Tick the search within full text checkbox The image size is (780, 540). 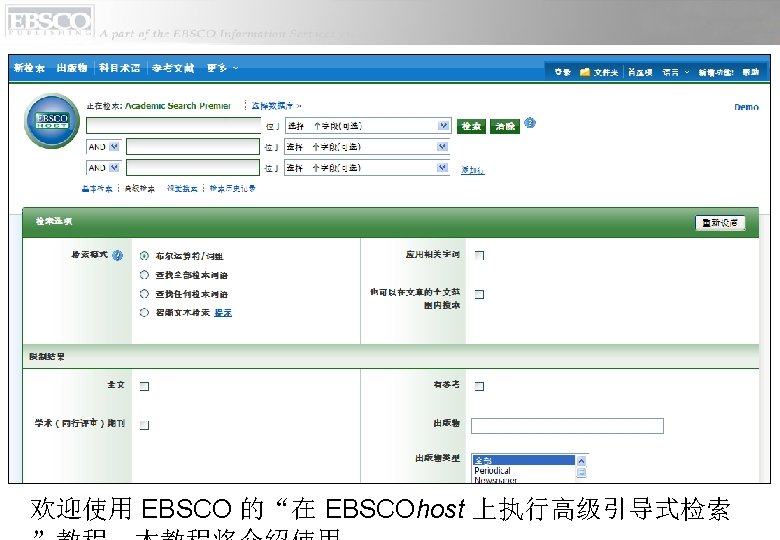click(x=480, y=294)
